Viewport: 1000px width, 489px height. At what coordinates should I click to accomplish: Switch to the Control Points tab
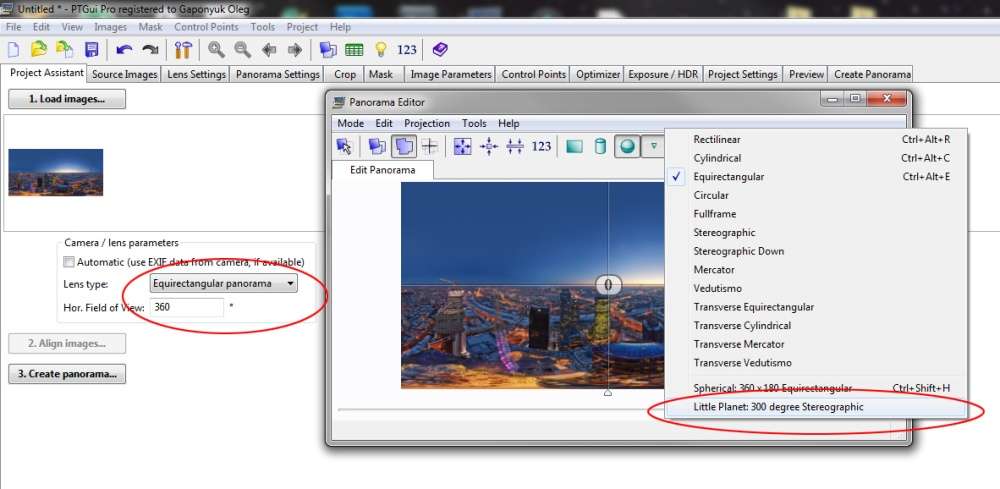click(533, 74)
